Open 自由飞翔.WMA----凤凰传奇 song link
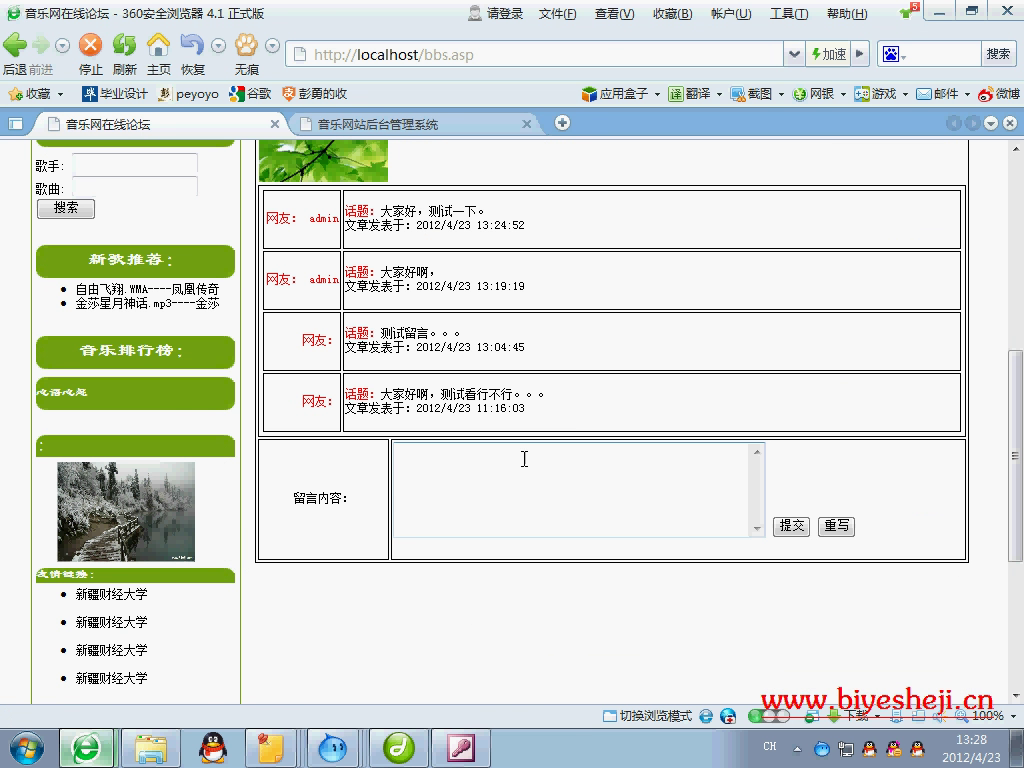 (147, 289)
